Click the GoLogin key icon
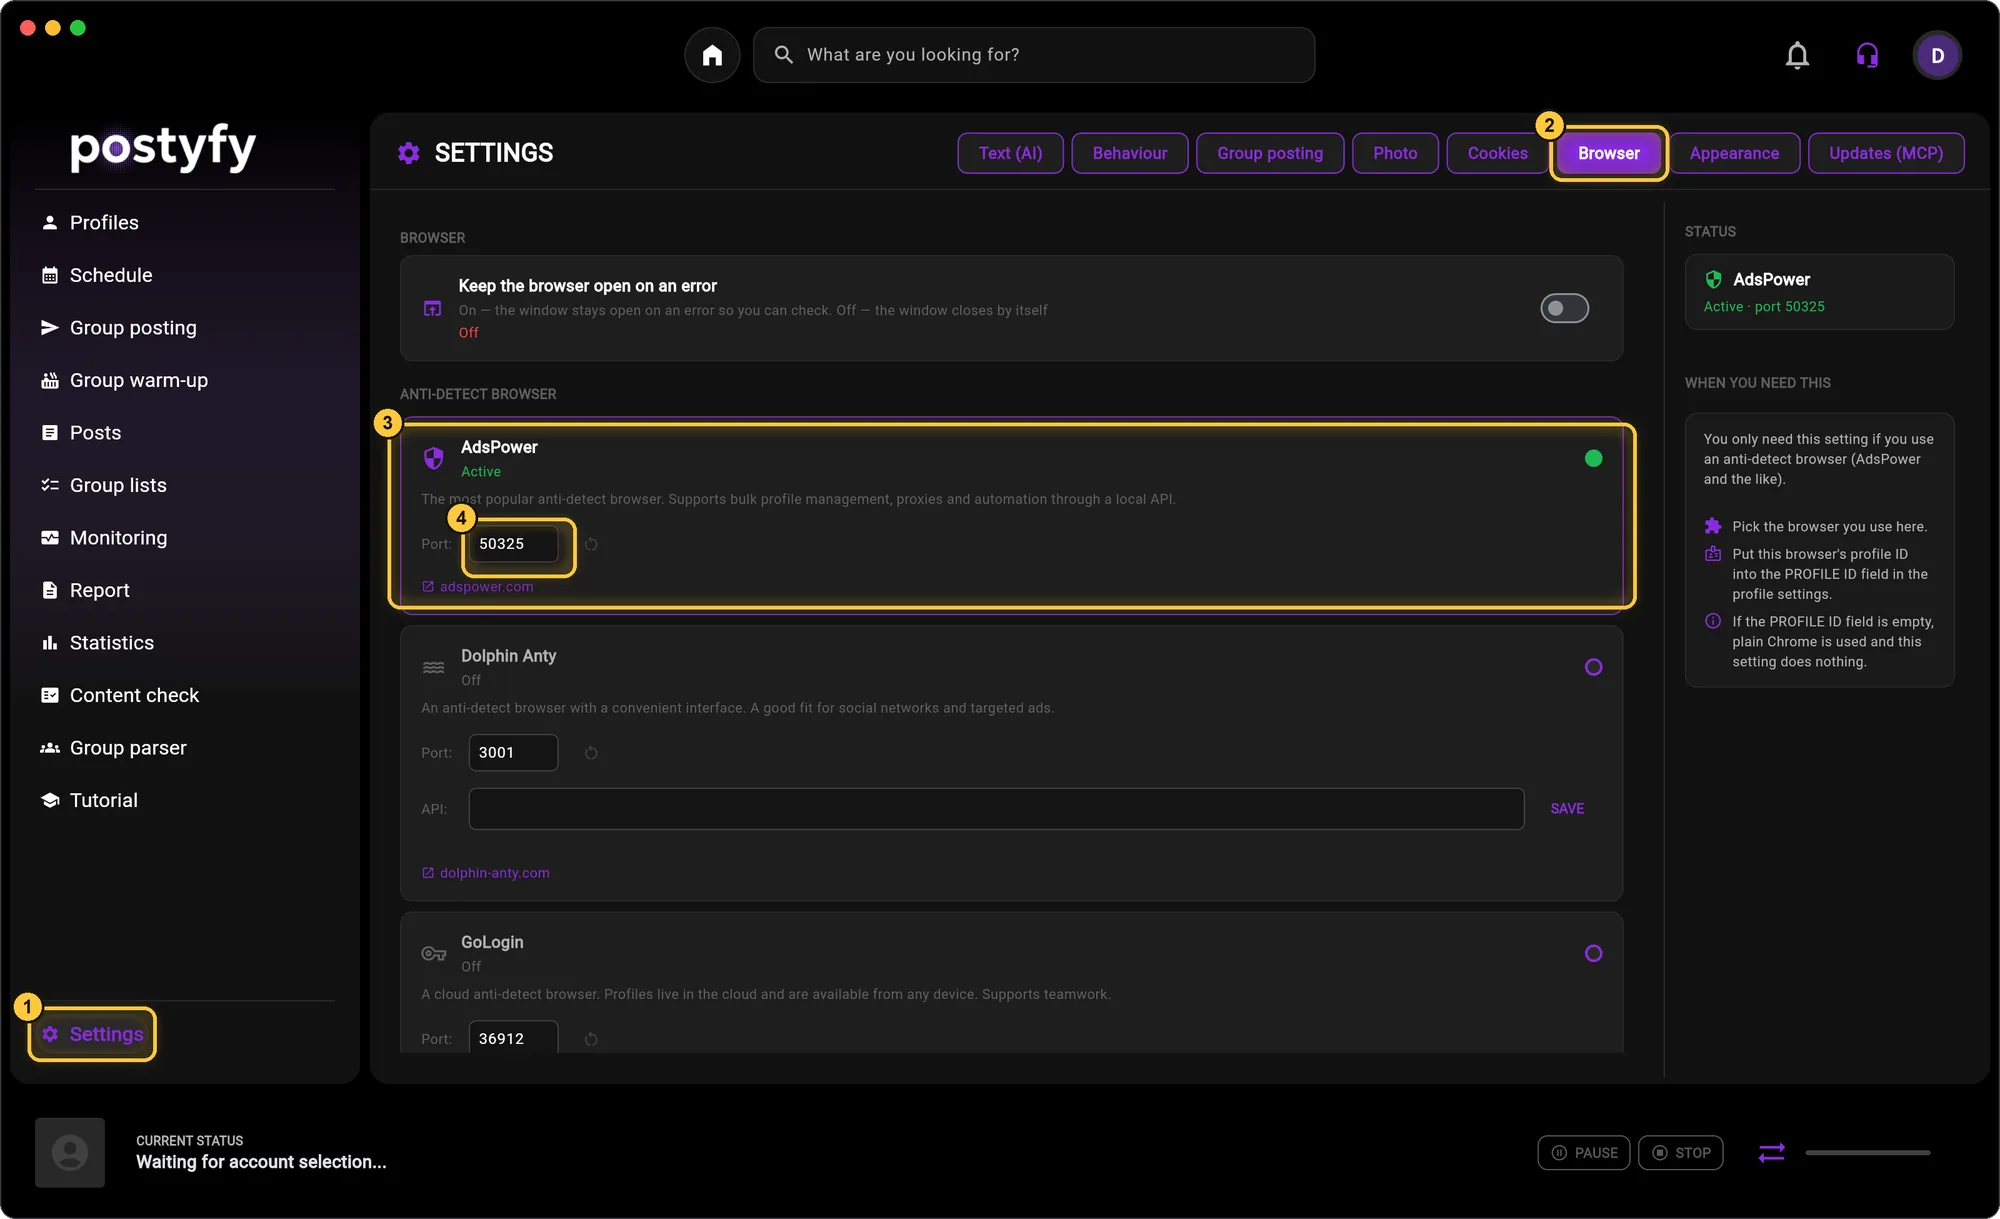This screenshot has width=2000, height=1219. click(433, 953)
